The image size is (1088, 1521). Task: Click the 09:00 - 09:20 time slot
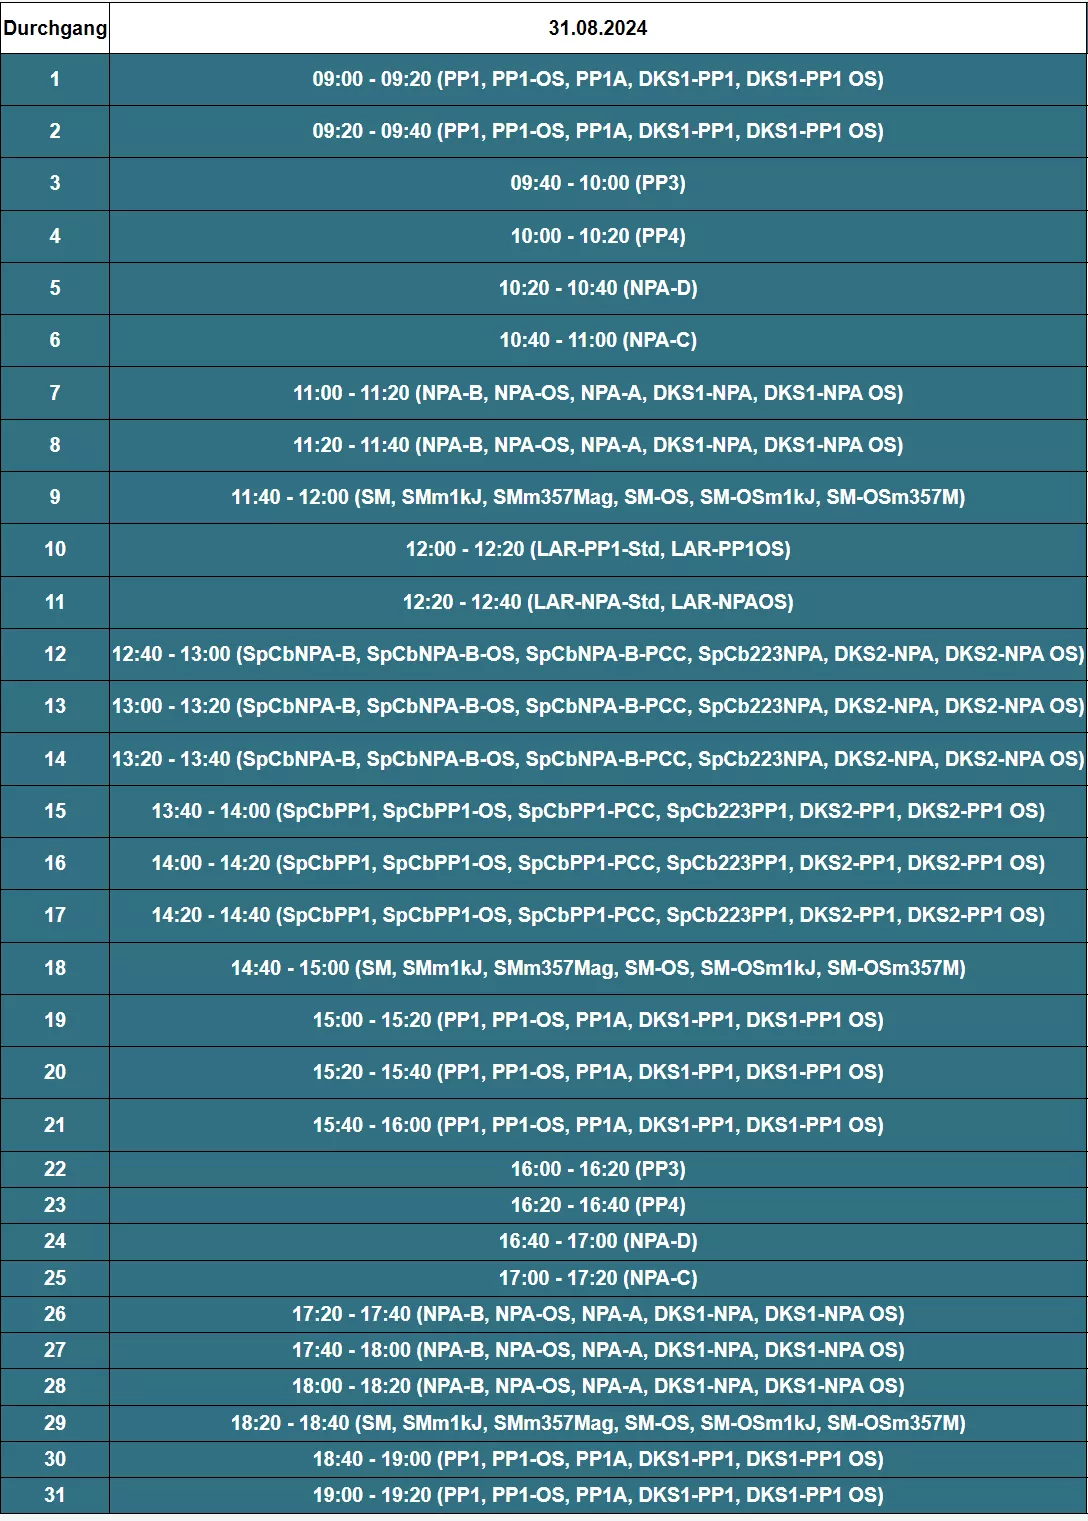[597, 79]
